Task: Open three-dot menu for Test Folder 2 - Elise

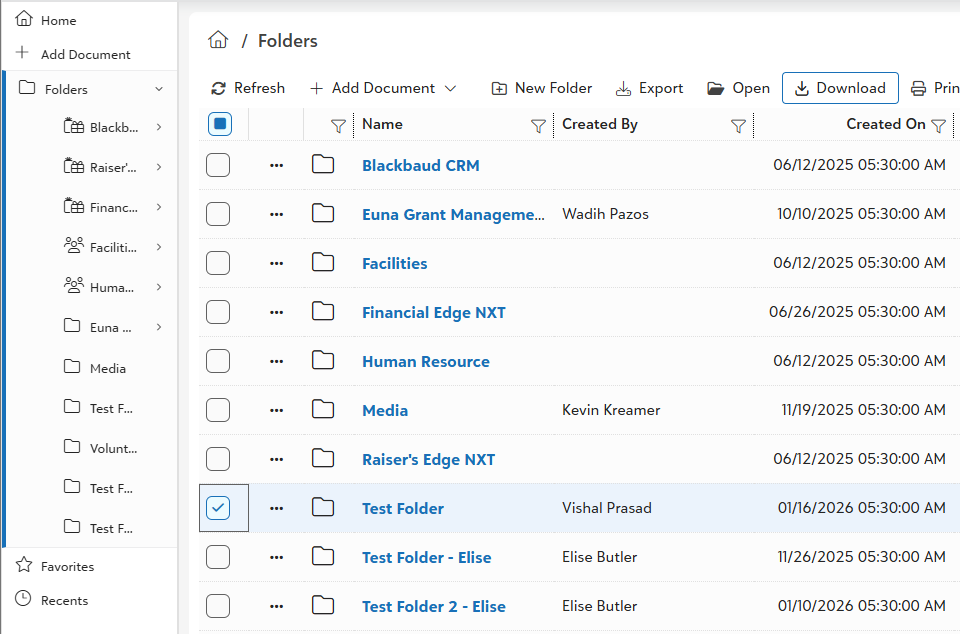Action: (277, 606)
